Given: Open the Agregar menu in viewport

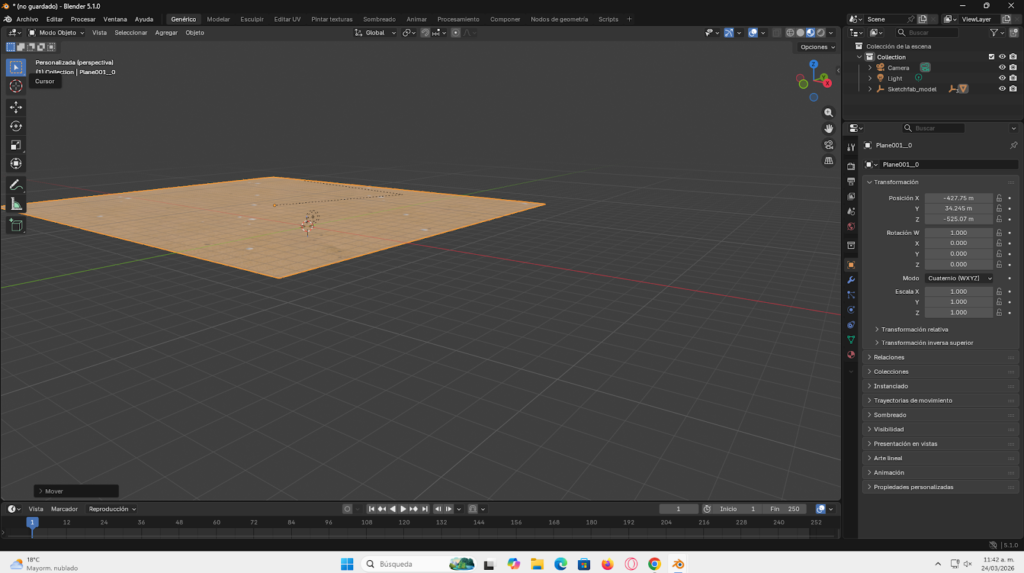Looking at the screenshot, I should coord(166,33).
